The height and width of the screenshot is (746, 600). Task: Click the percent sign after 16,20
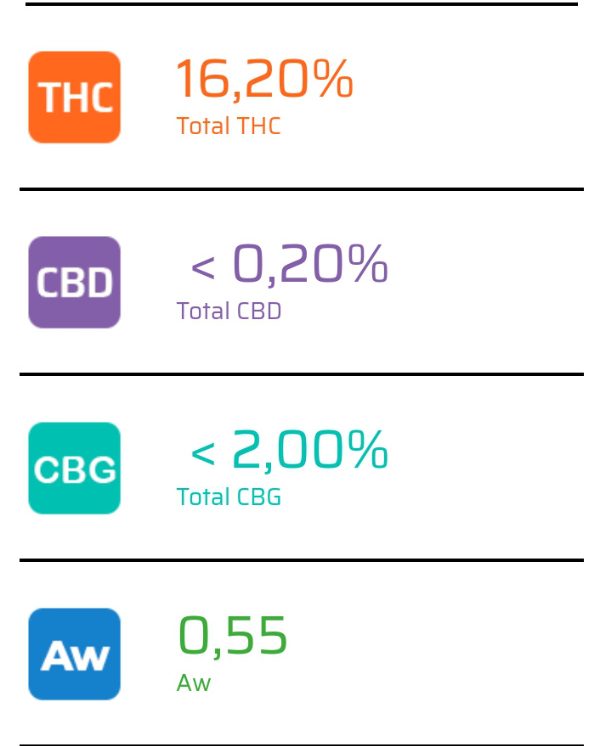pos(333,78)
